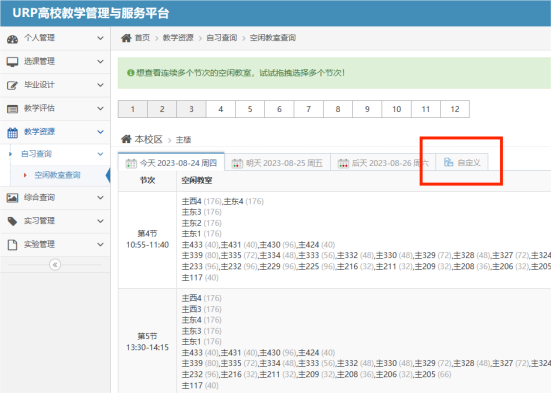
Task: Switch to the 明天 2023-08-25 周五 tab
Action: pos(277,163)
